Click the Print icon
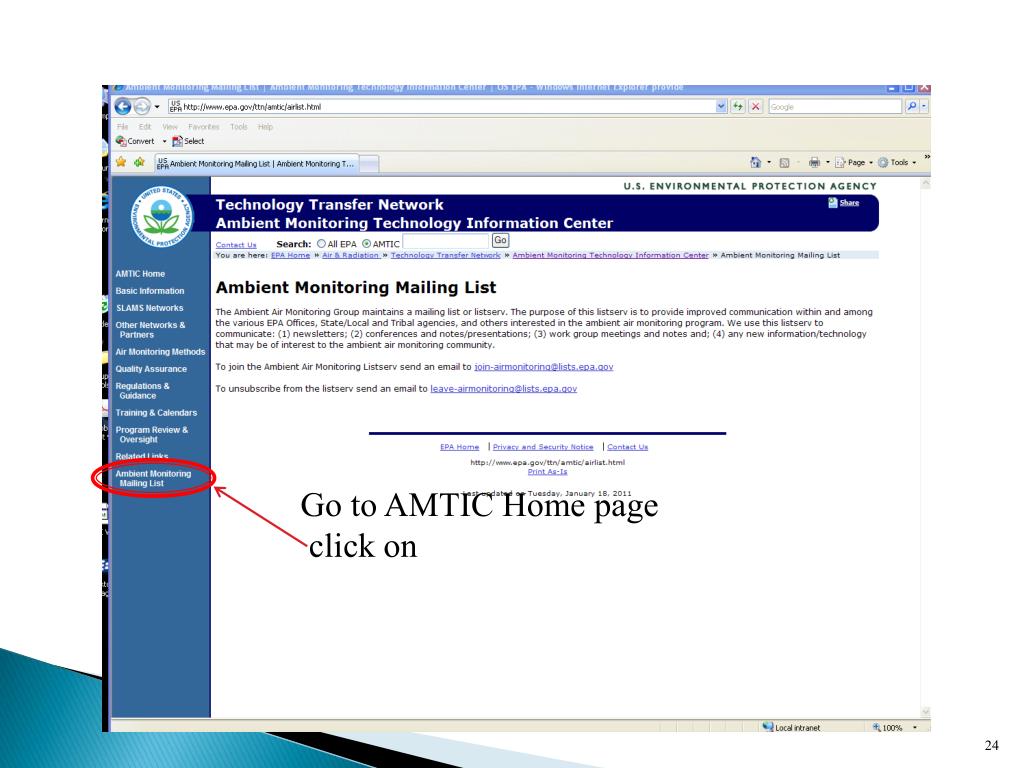The height and width of the screenshot is (768, 1024). [814, 162]
